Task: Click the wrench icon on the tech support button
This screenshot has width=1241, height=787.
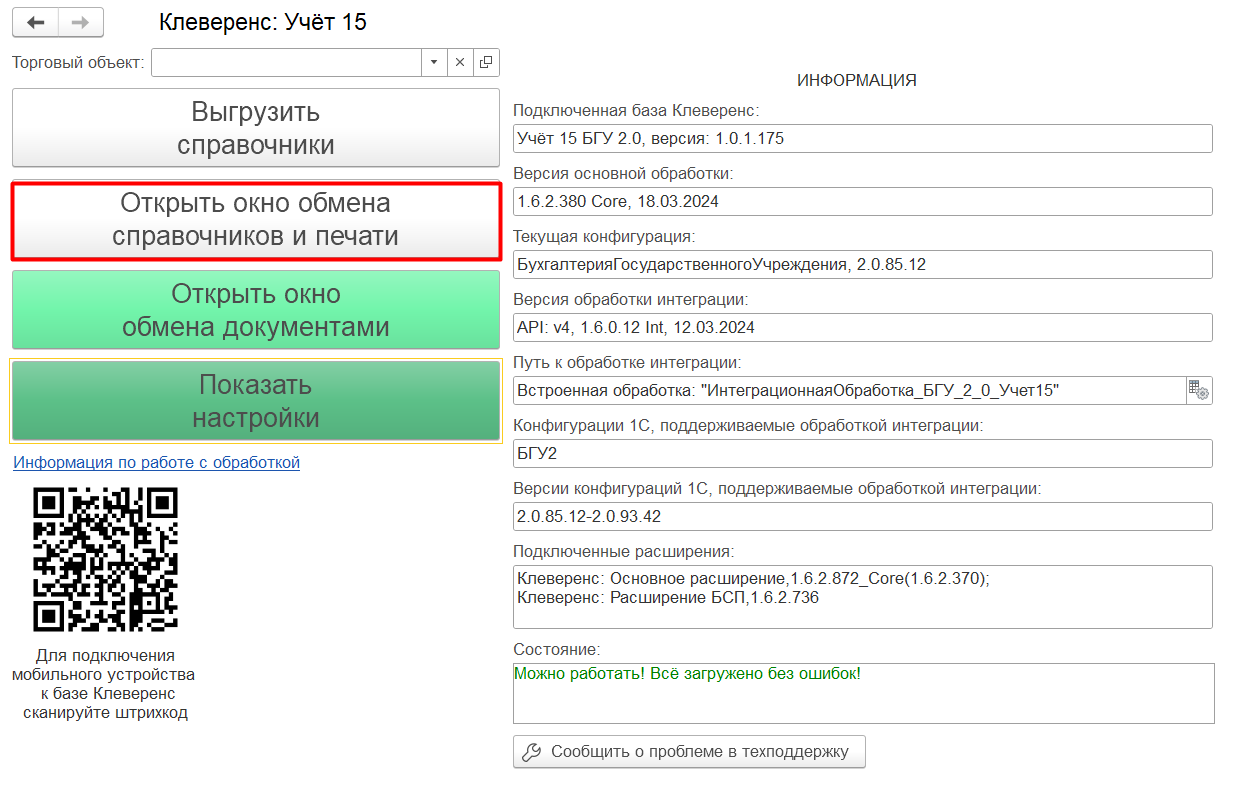Action: [x=532, y=752]
